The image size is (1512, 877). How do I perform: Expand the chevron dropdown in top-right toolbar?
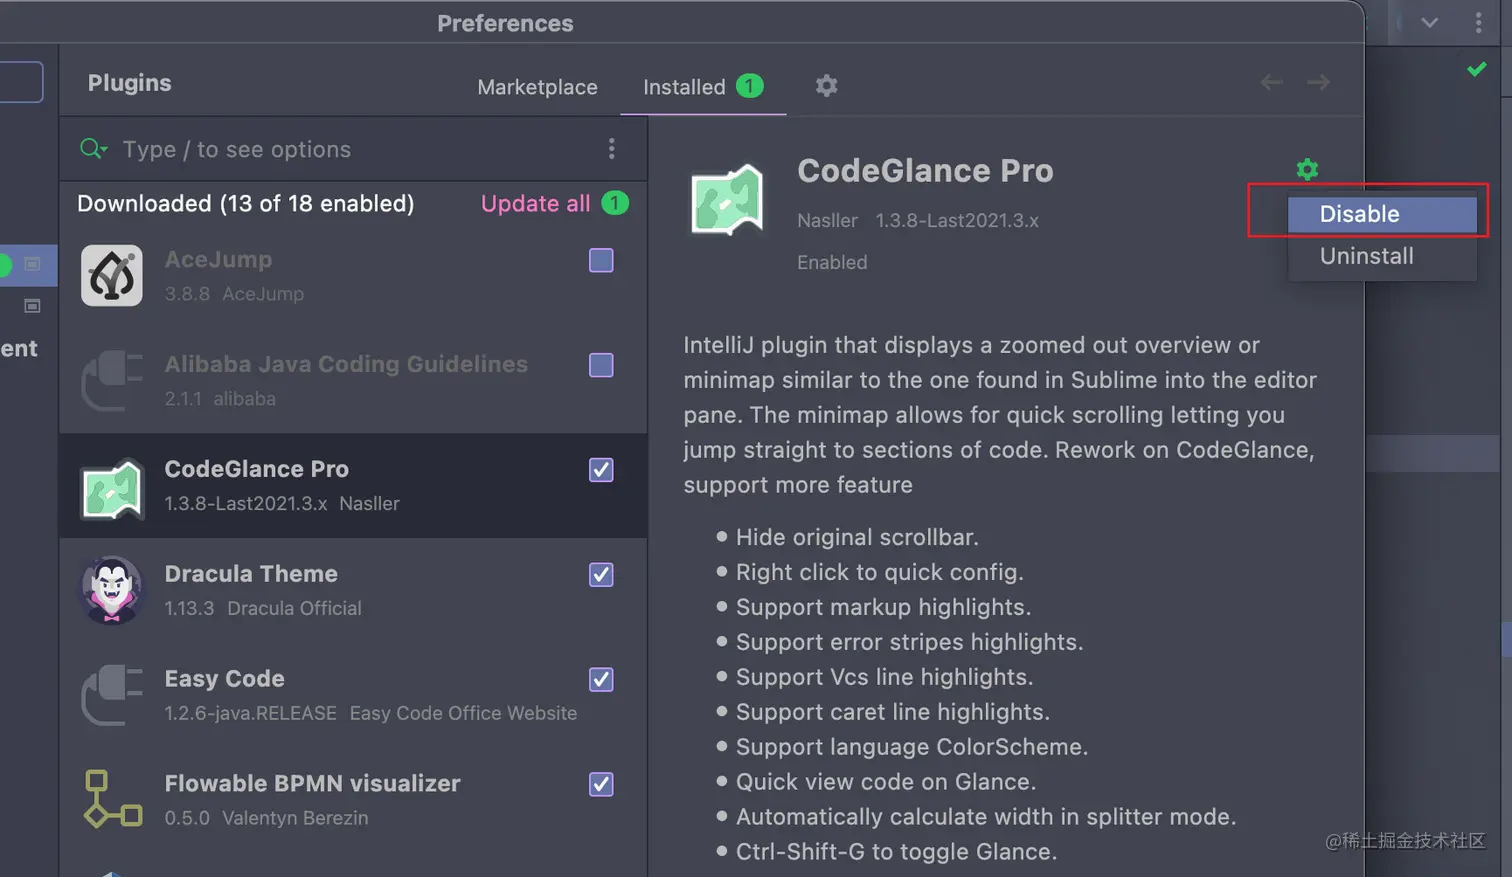(1429, 23)
